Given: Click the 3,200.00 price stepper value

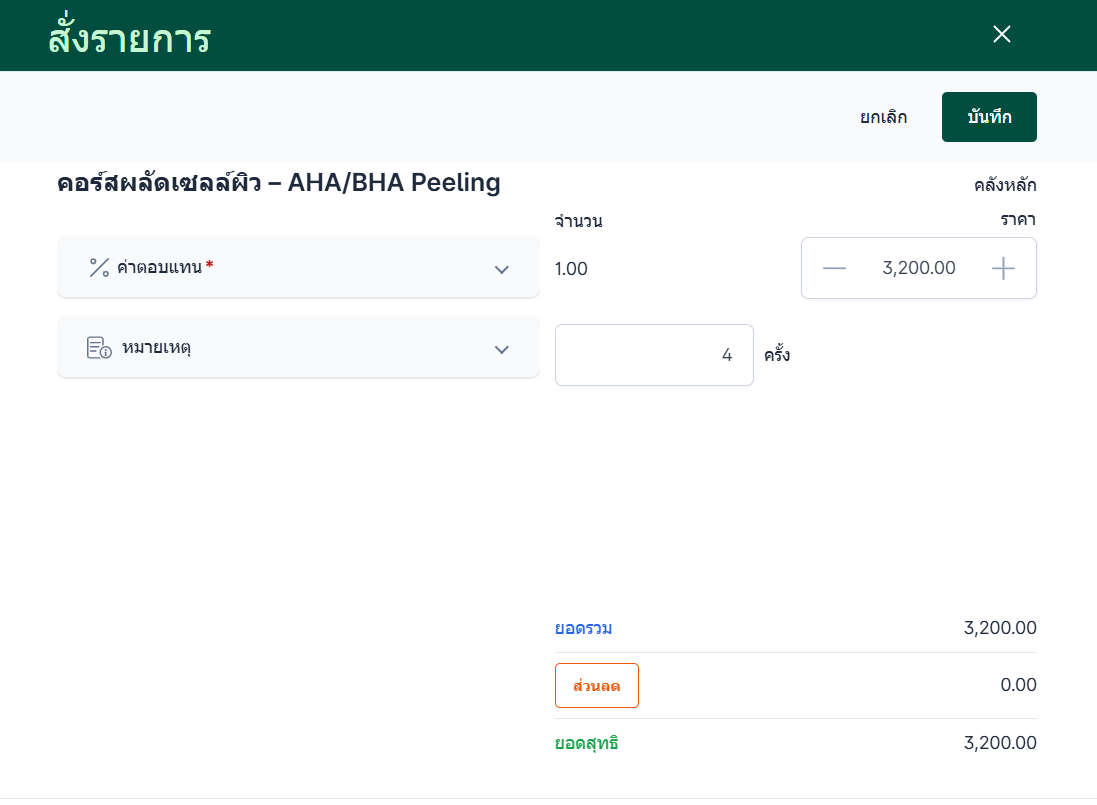Looking at the screenshot, I should tap(918, 268).
